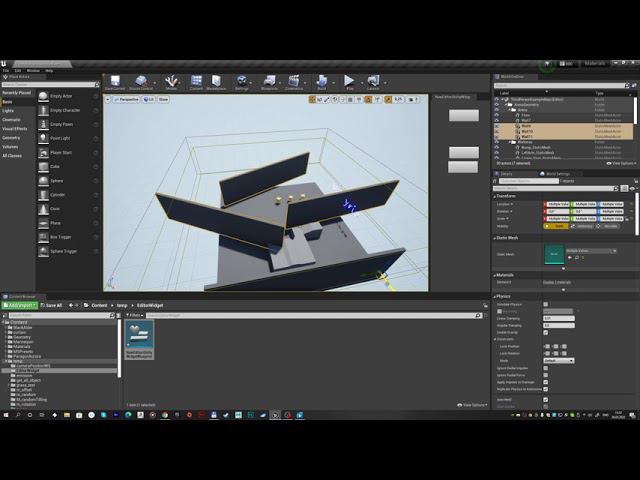Toggle visibility eye for Bump_StaticMesh row
The height and width of the screenshot is (480, 640).
click(x=497, y=147)
